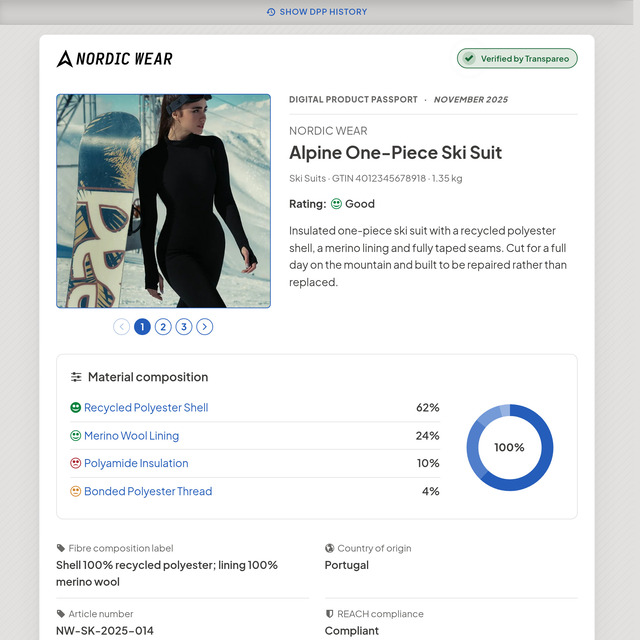Go to next image with right chevron
Screen dimensions: 640x640
click(x=205, y=327)
